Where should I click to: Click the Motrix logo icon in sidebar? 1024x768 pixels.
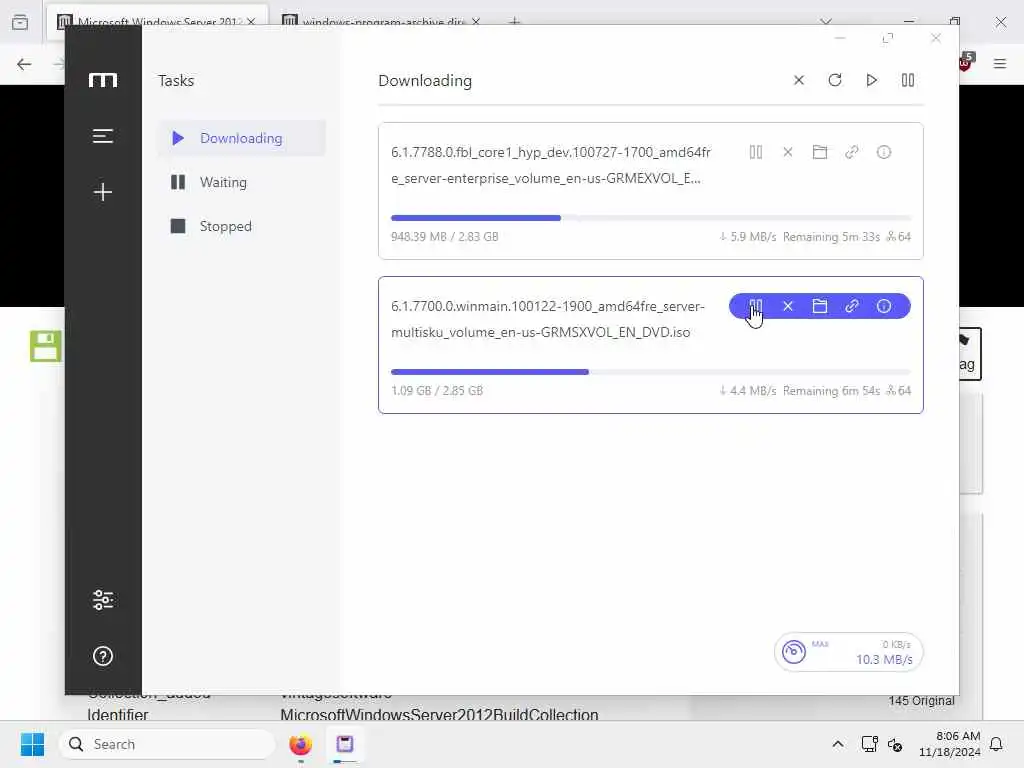[103, 80]
